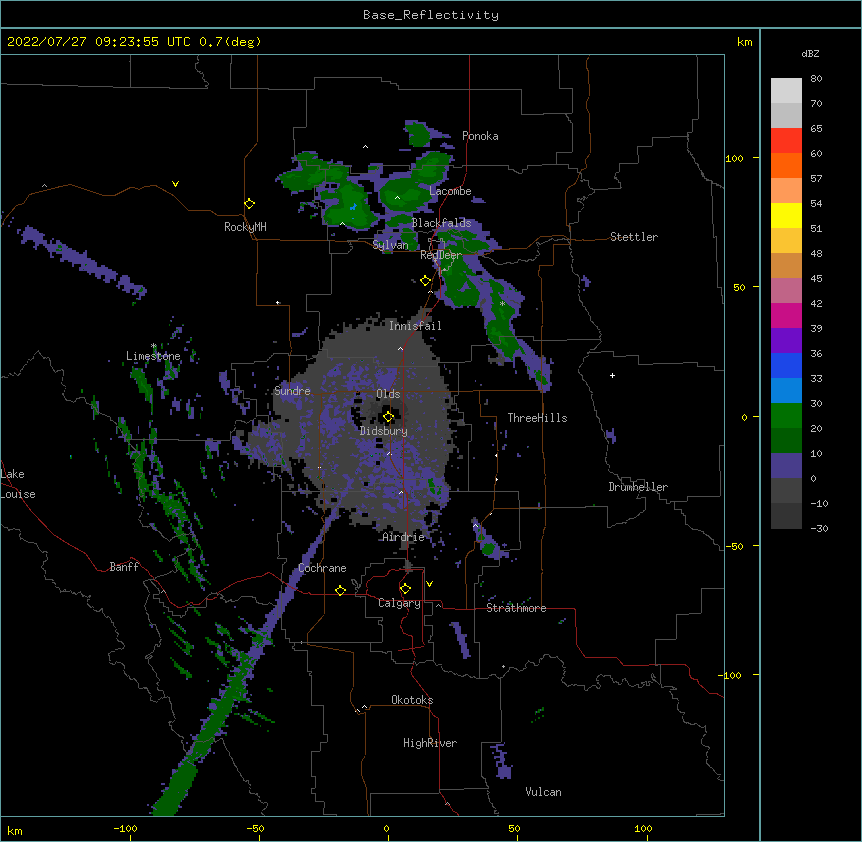Click the Okotoks town label
The image size is (862, 842).
(412, 700)
